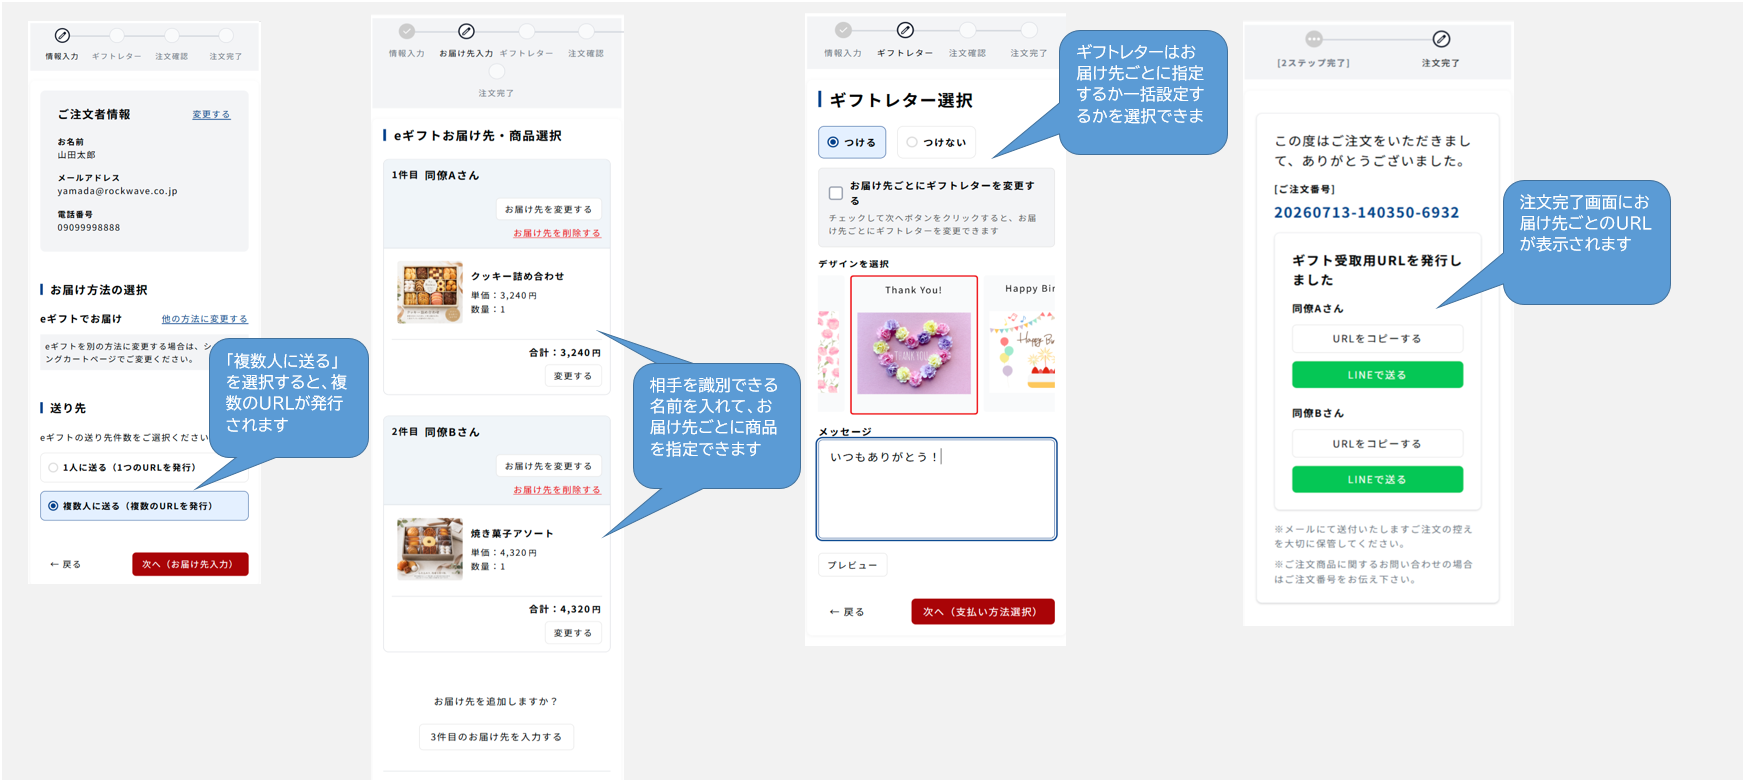The width and height of the screenshot is (1745, 782).
Task: Click ← 戻る on ギフトレター選択 screen
Action: click(x=846, y=612)
